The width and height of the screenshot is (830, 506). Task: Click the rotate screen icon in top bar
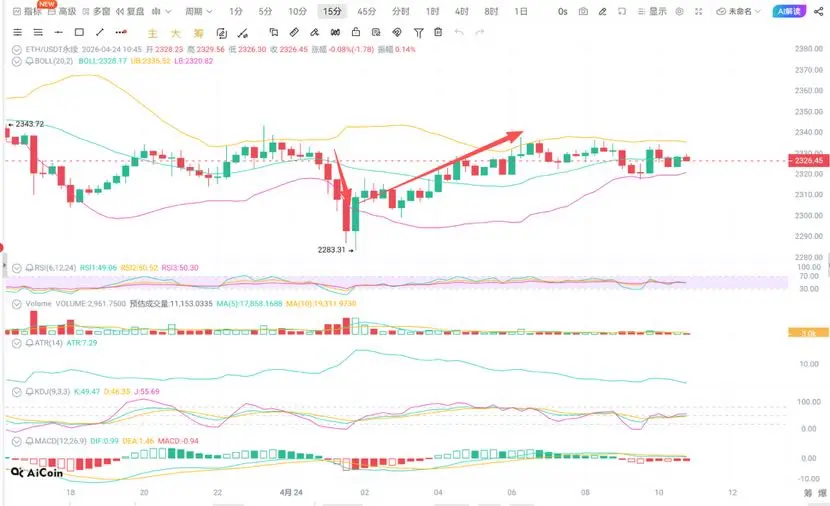click(622, 11)
